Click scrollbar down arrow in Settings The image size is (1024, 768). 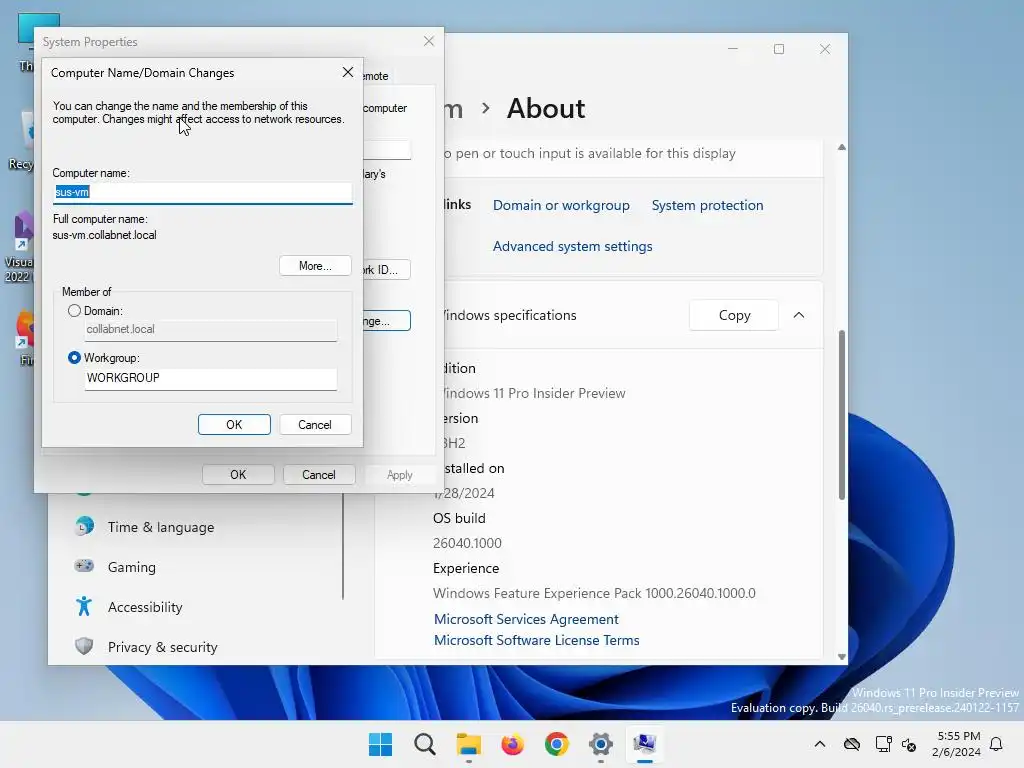point(842,656)
